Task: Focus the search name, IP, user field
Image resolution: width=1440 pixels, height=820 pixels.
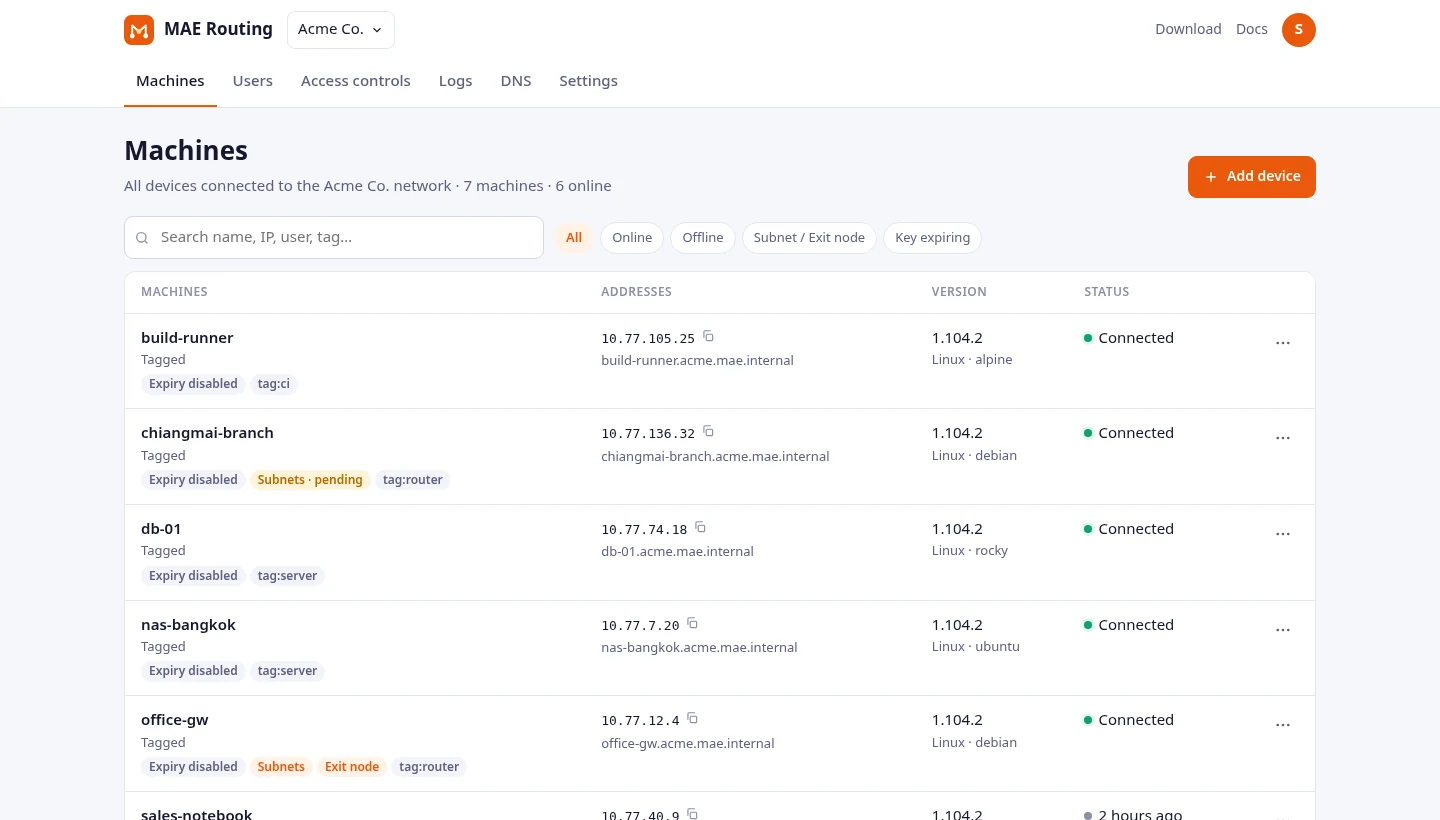Action: click(x=334, y=238)
